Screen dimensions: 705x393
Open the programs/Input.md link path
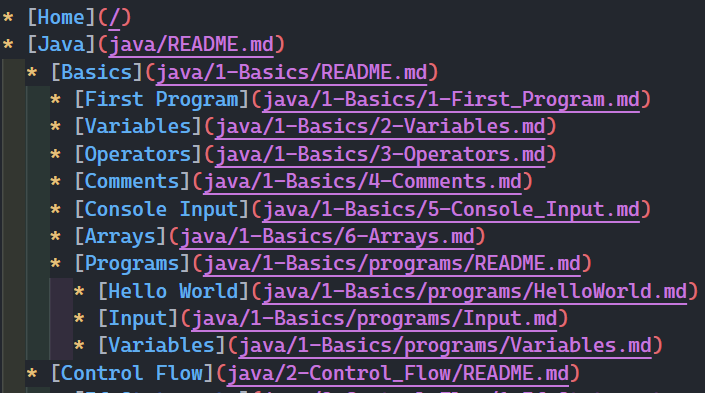[375, 319]
